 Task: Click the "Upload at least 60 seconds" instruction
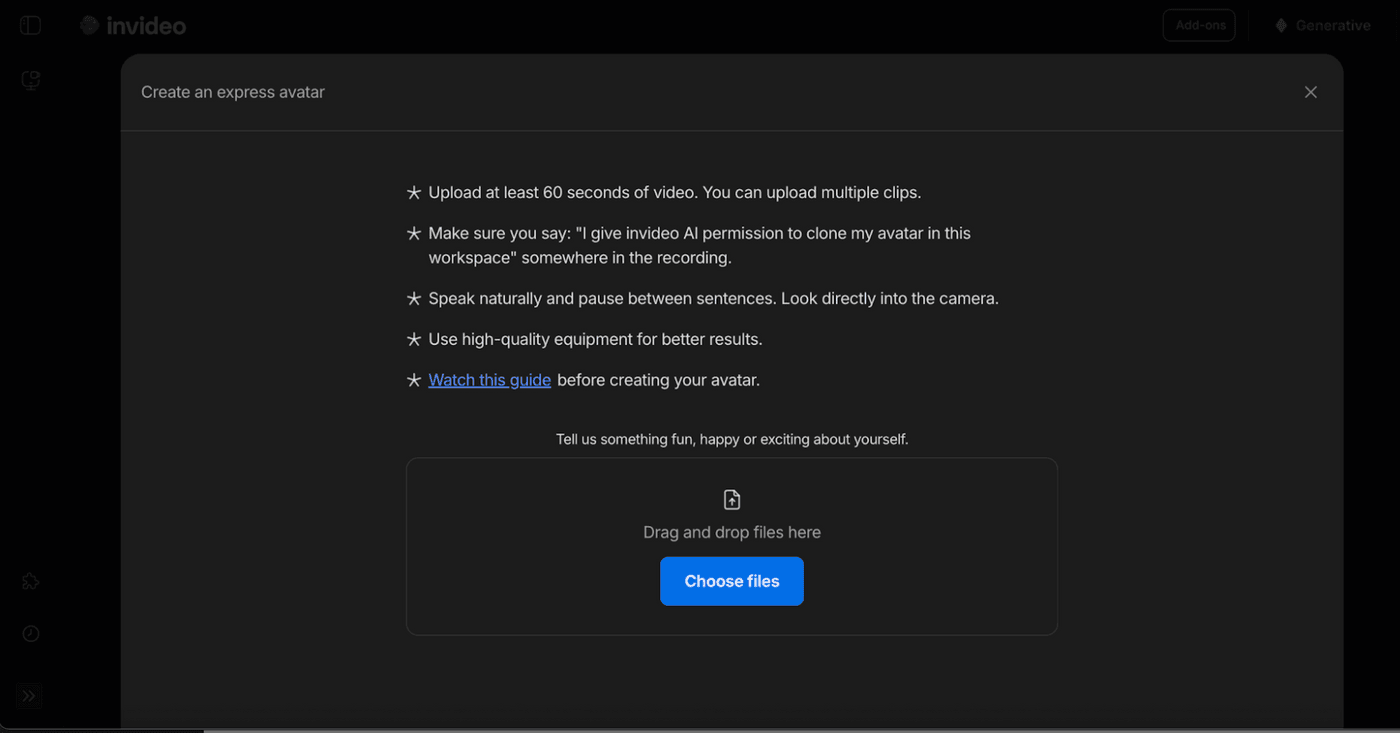tap(674, 192)
